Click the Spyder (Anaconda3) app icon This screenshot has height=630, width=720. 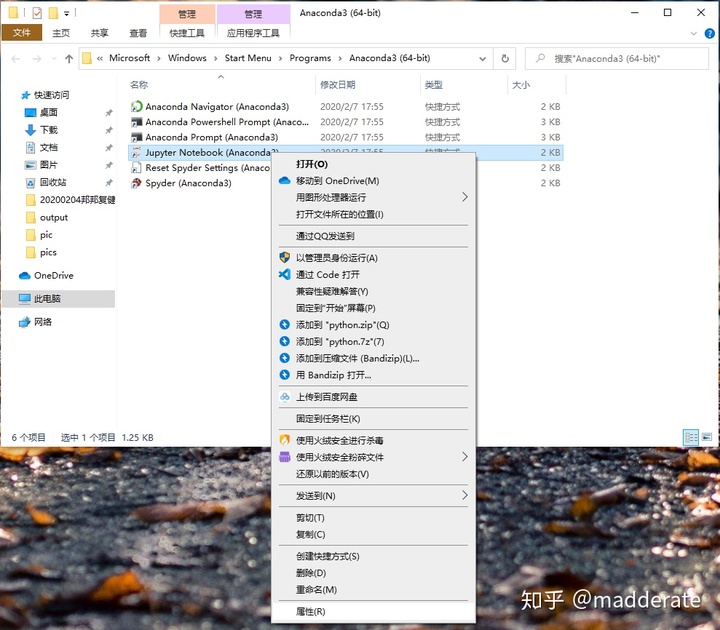[x=136, y=183]
